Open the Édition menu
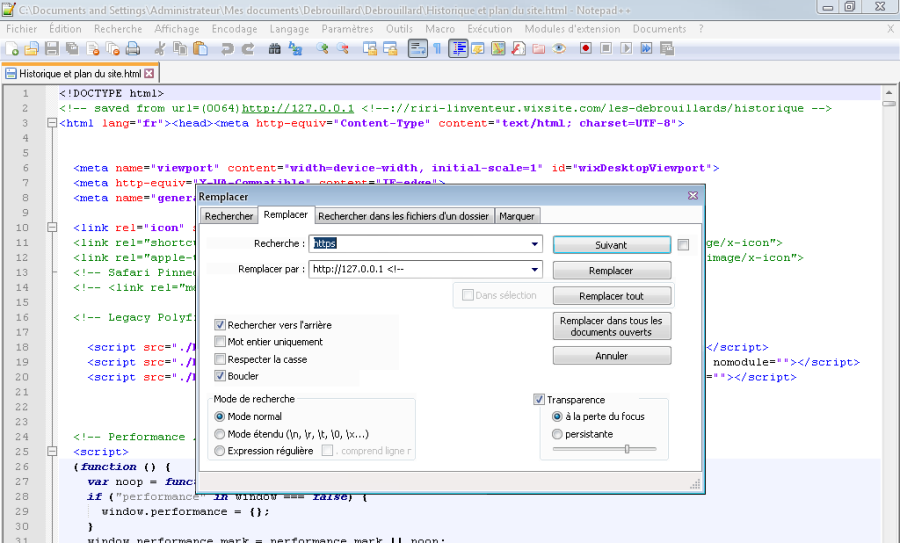This screenshot has height=543, width=900. click(x=65, y=29)
